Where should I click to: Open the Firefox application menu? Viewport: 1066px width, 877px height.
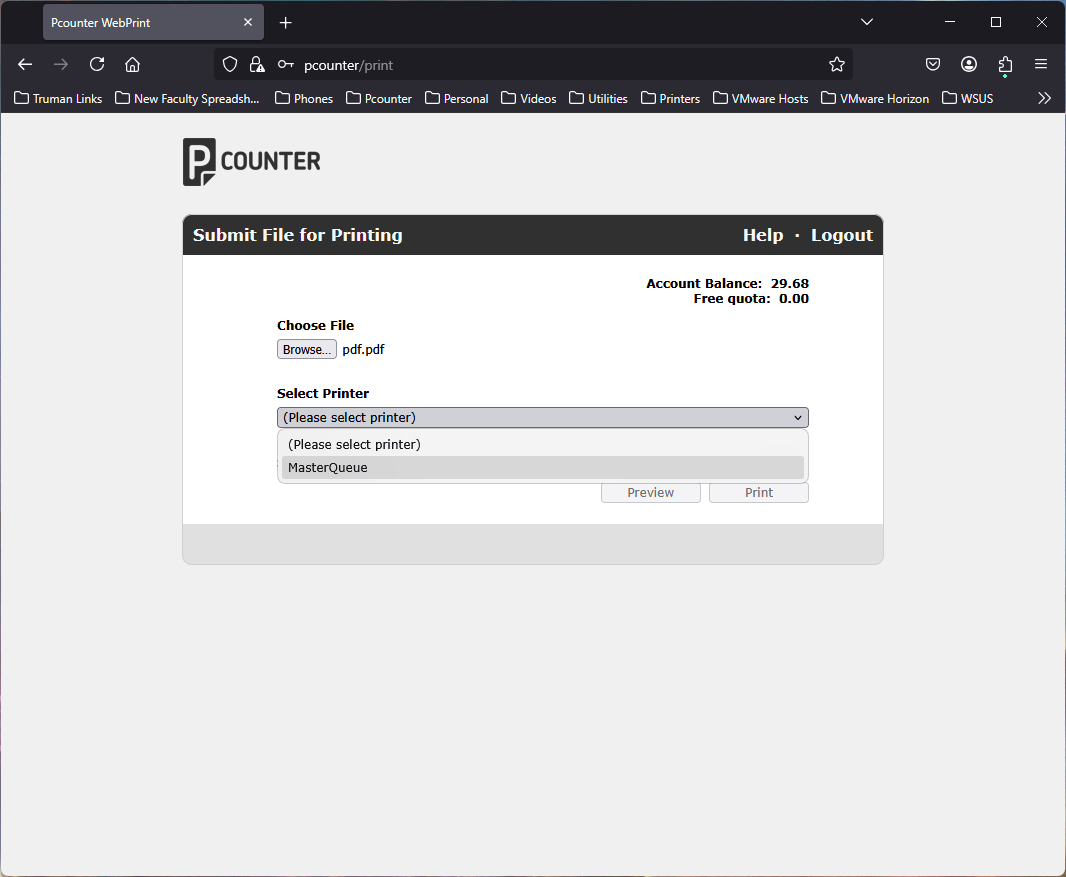(1041, 65)
